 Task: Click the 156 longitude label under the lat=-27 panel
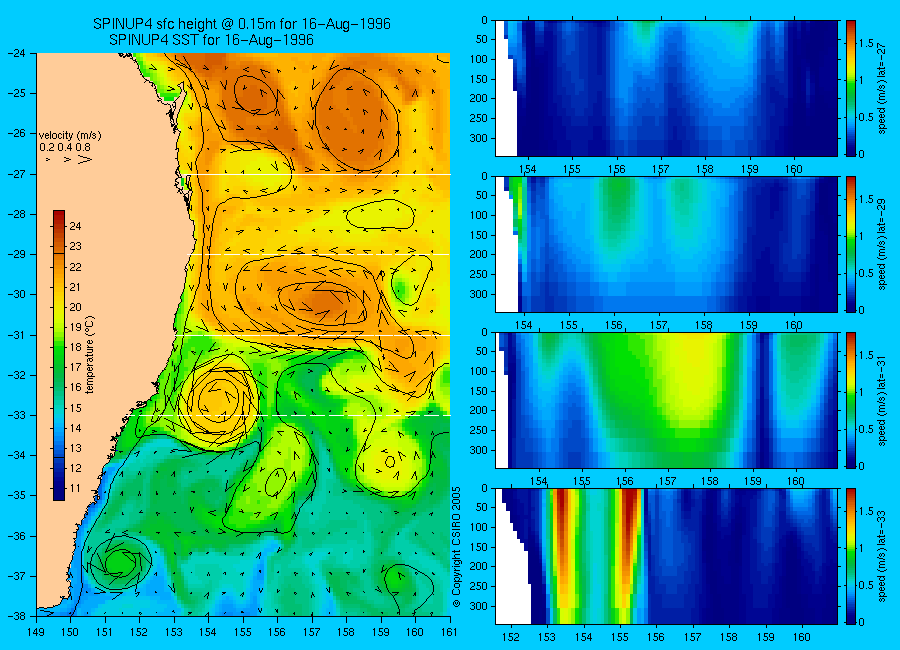pyautogui.click(x=616, y=169)
